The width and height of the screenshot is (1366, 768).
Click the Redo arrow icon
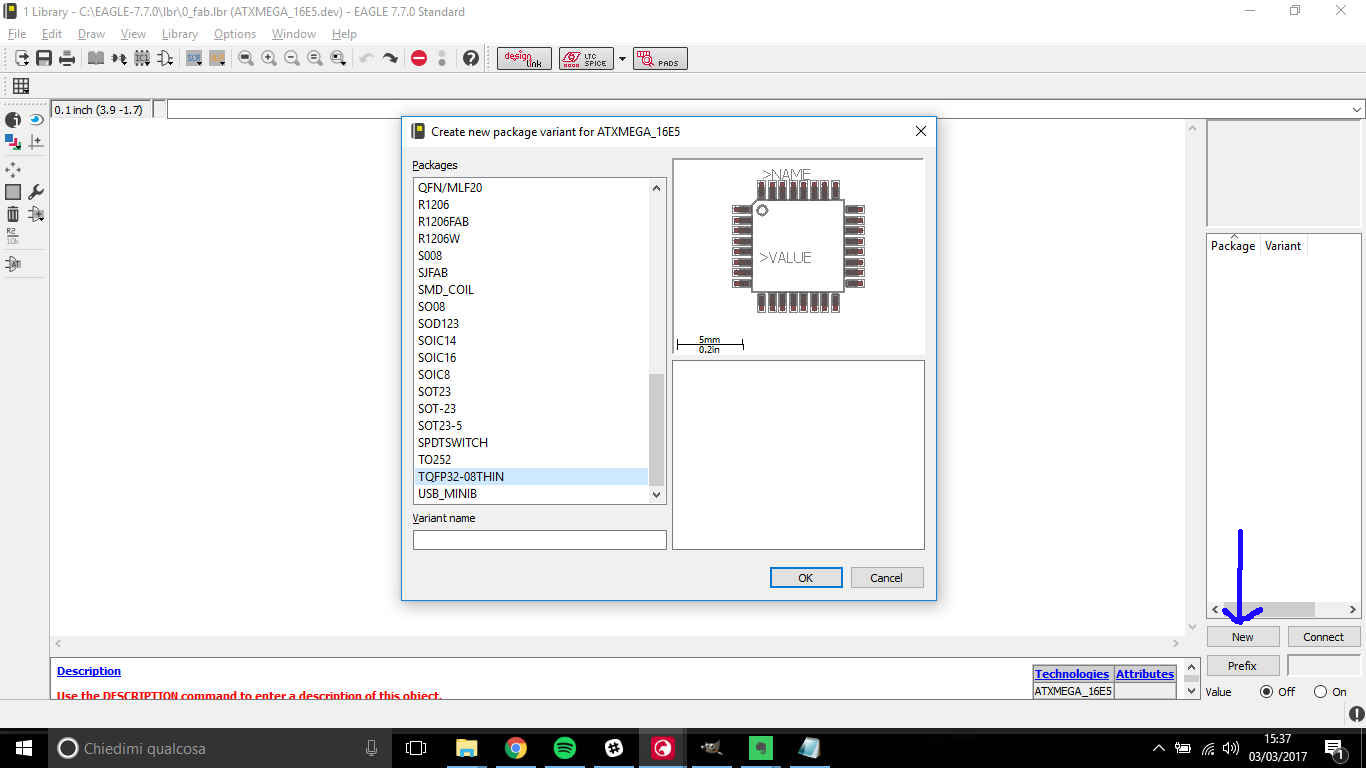tap(390, 58)
